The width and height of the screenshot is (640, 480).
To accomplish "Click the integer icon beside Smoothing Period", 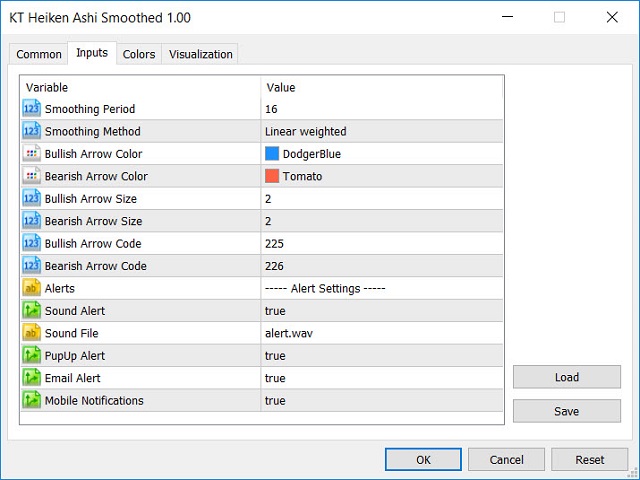I will [x=31, y=109].
